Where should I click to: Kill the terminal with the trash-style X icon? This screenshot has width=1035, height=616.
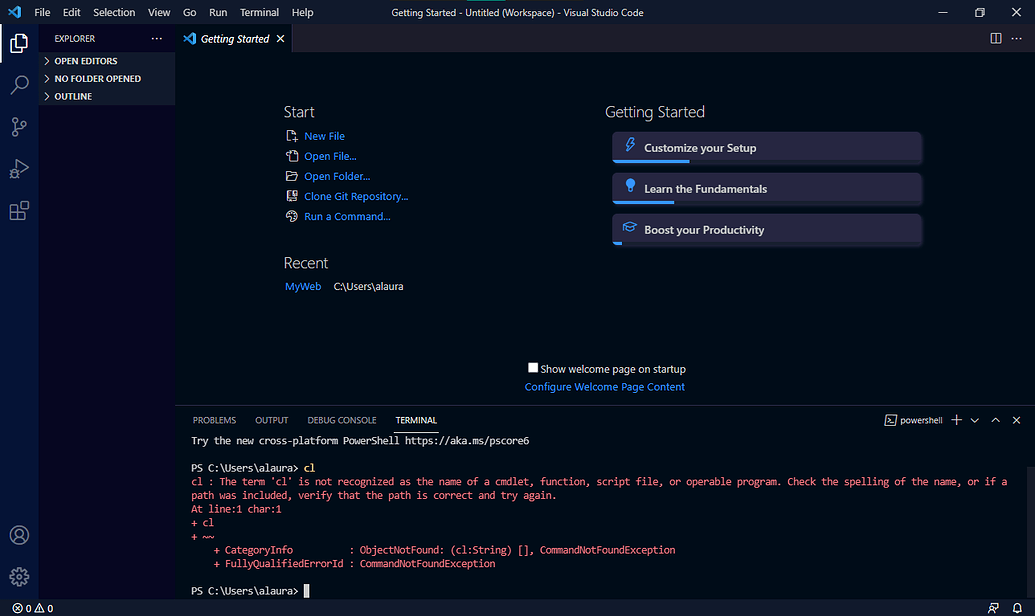[1016, 419]
